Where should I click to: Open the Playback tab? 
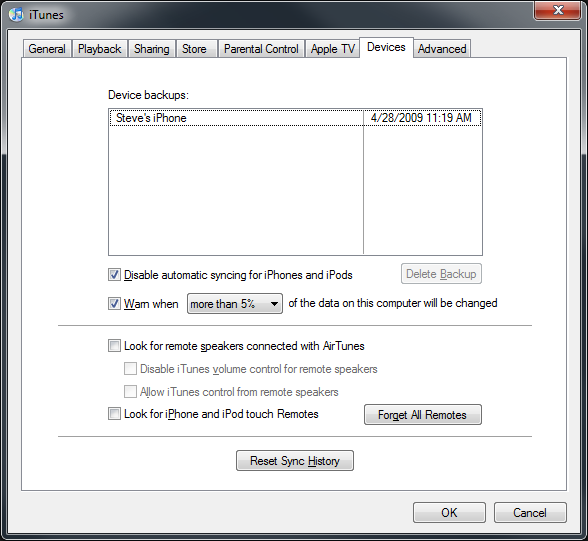point(99,49)
